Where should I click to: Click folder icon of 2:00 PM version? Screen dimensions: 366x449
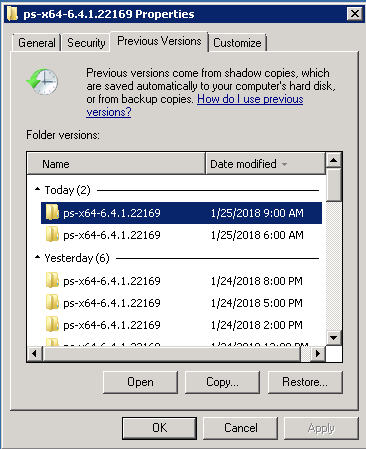pos(52,324)
